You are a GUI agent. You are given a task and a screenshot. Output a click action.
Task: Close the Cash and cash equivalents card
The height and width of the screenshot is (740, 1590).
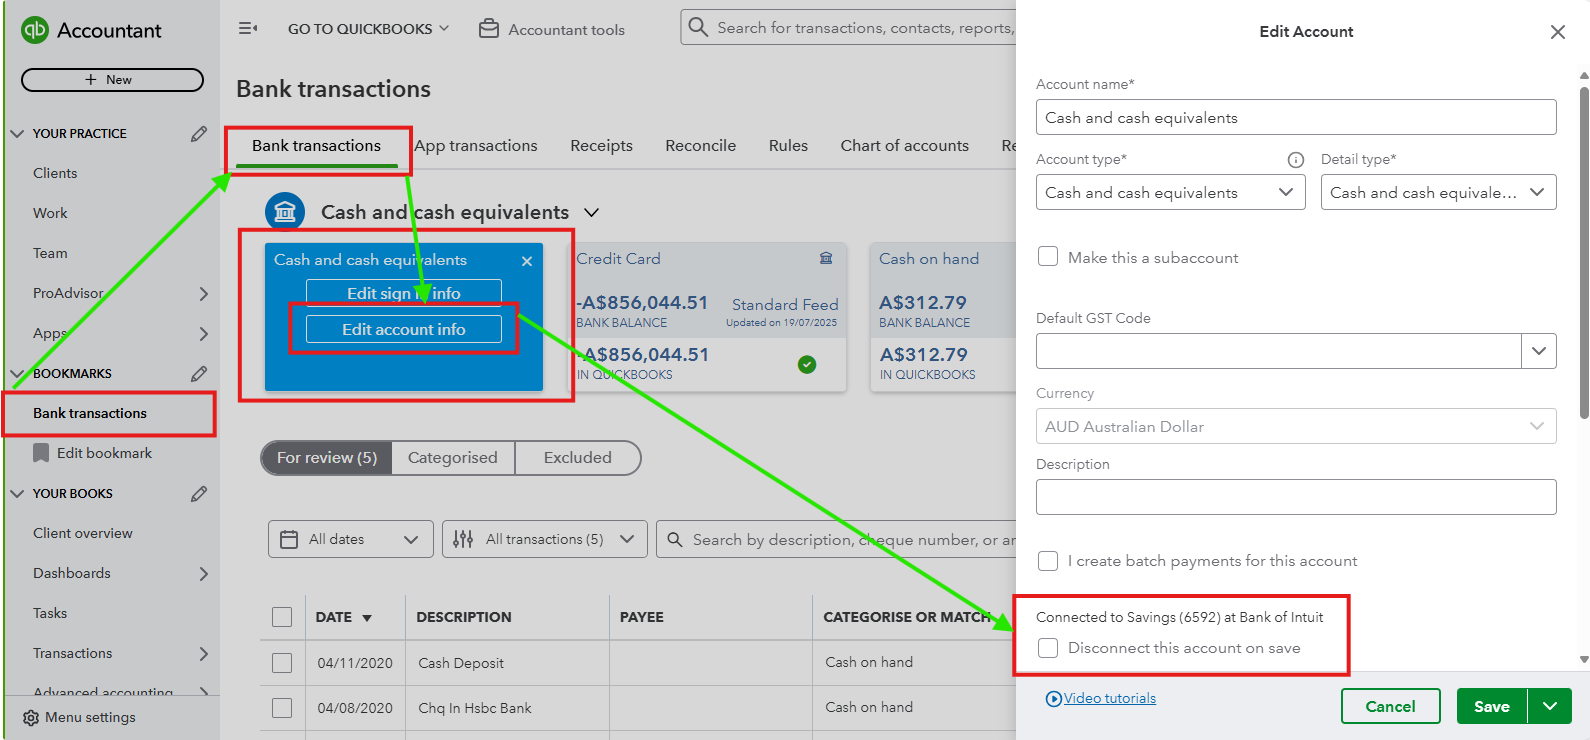pyautogui.click(x=527, y=261)
